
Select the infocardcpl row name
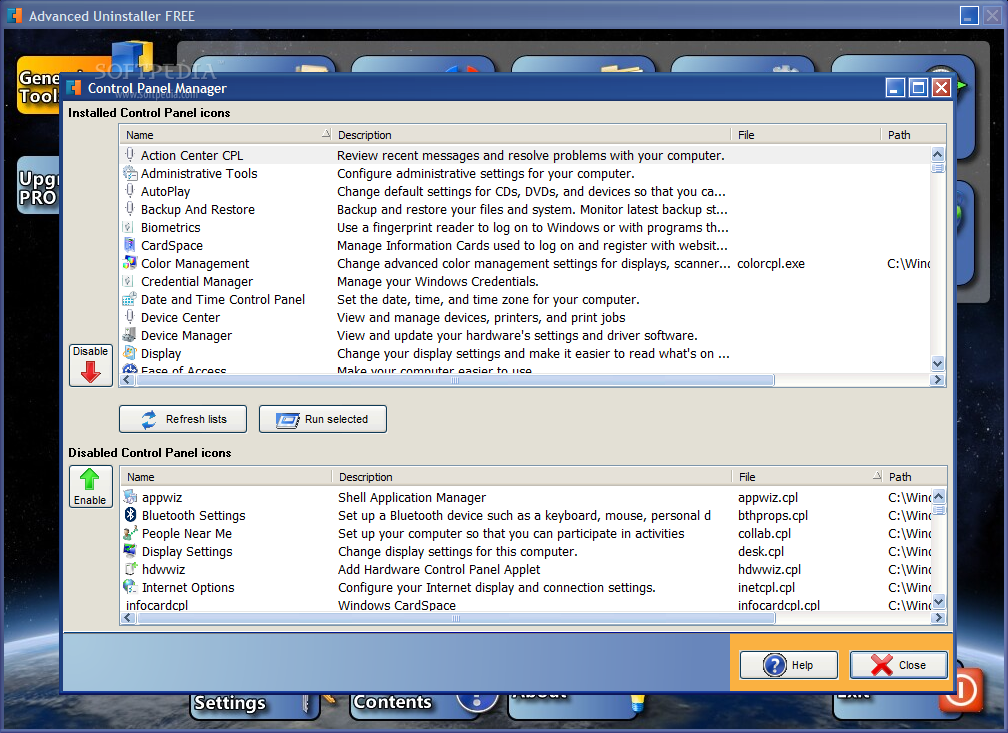(157, 606)
